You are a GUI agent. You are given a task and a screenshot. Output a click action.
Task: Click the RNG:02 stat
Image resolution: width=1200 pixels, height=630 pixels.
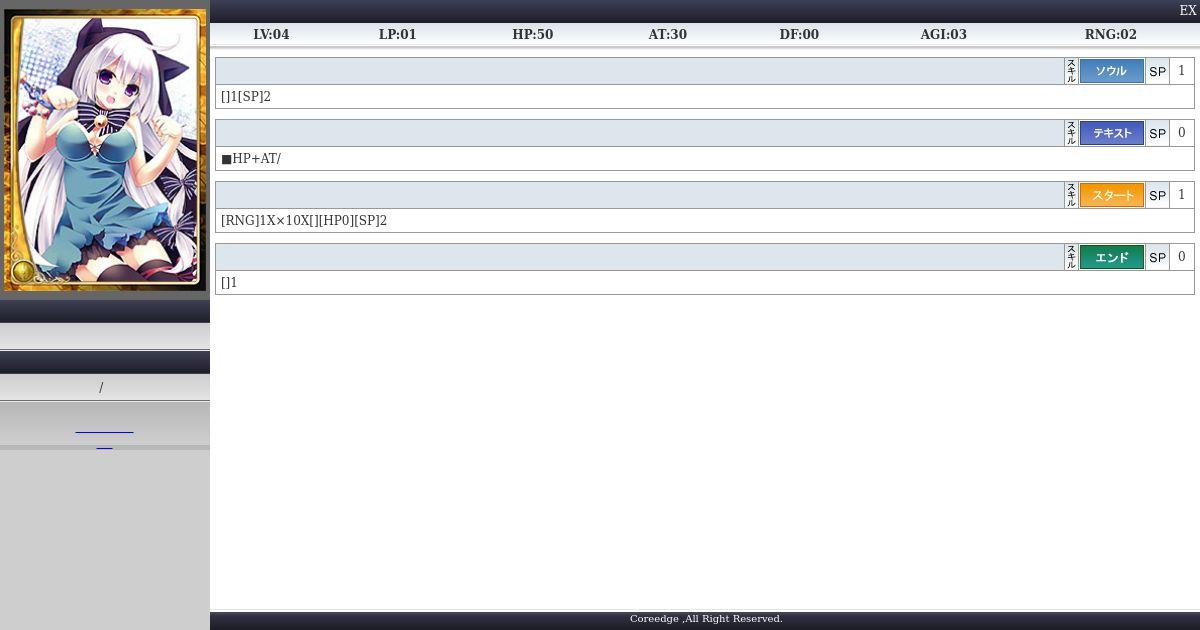pyautogui.click(x=1110, y=34)
